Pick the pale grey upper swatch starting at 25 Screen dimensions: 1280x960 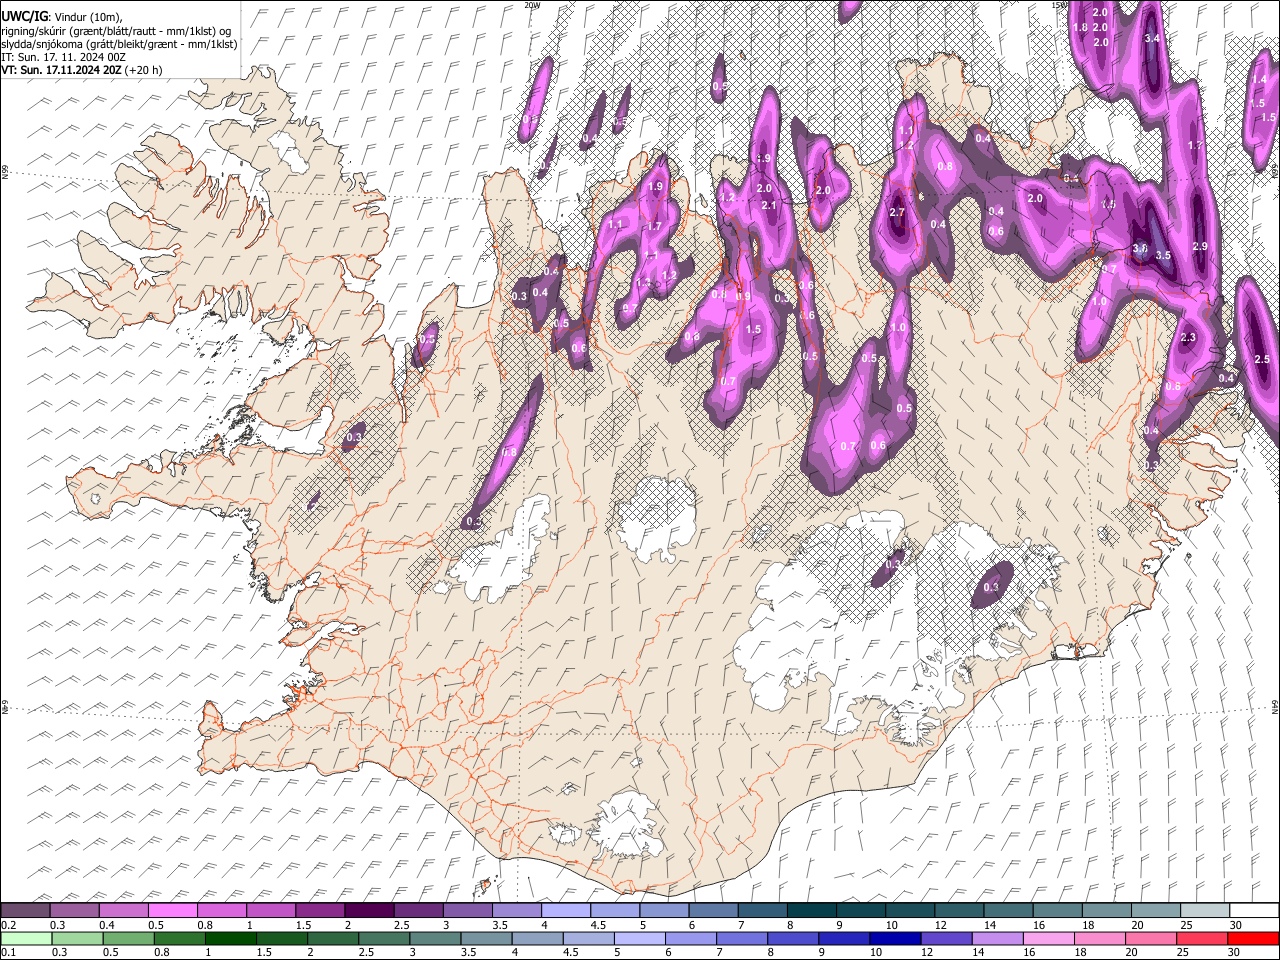1204,911
